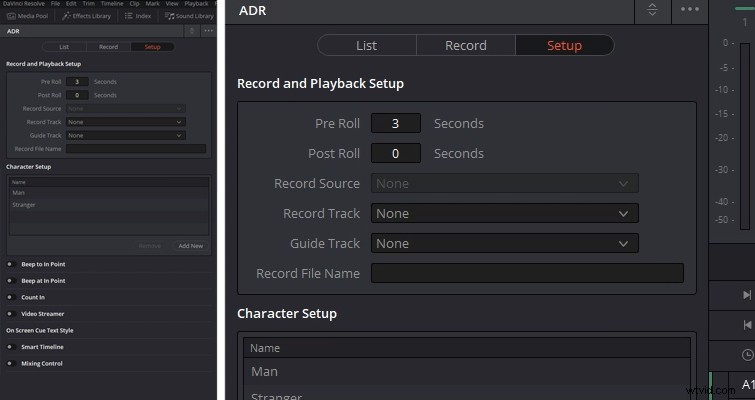Click the 'On Screen Cue Text Style' heading

[x=40, y=331]
